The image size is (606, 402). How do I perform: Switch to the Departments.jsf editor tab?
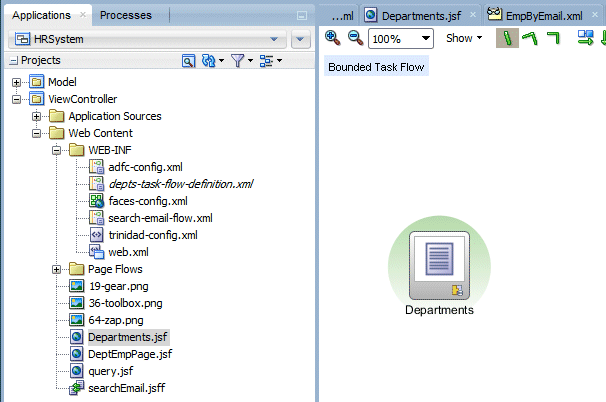(421, 16)
